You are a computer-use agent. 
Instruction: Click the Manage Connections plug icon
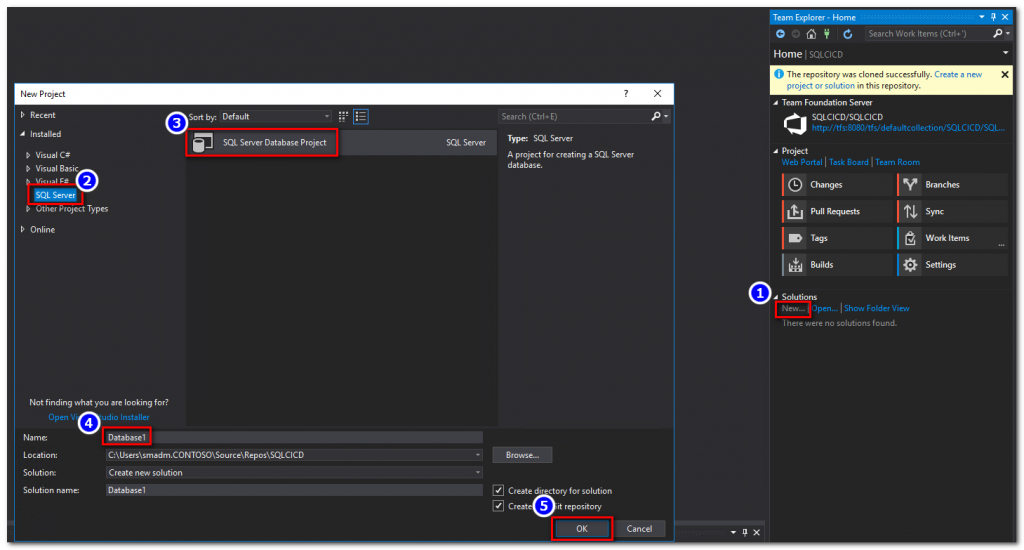coord(827,34)
